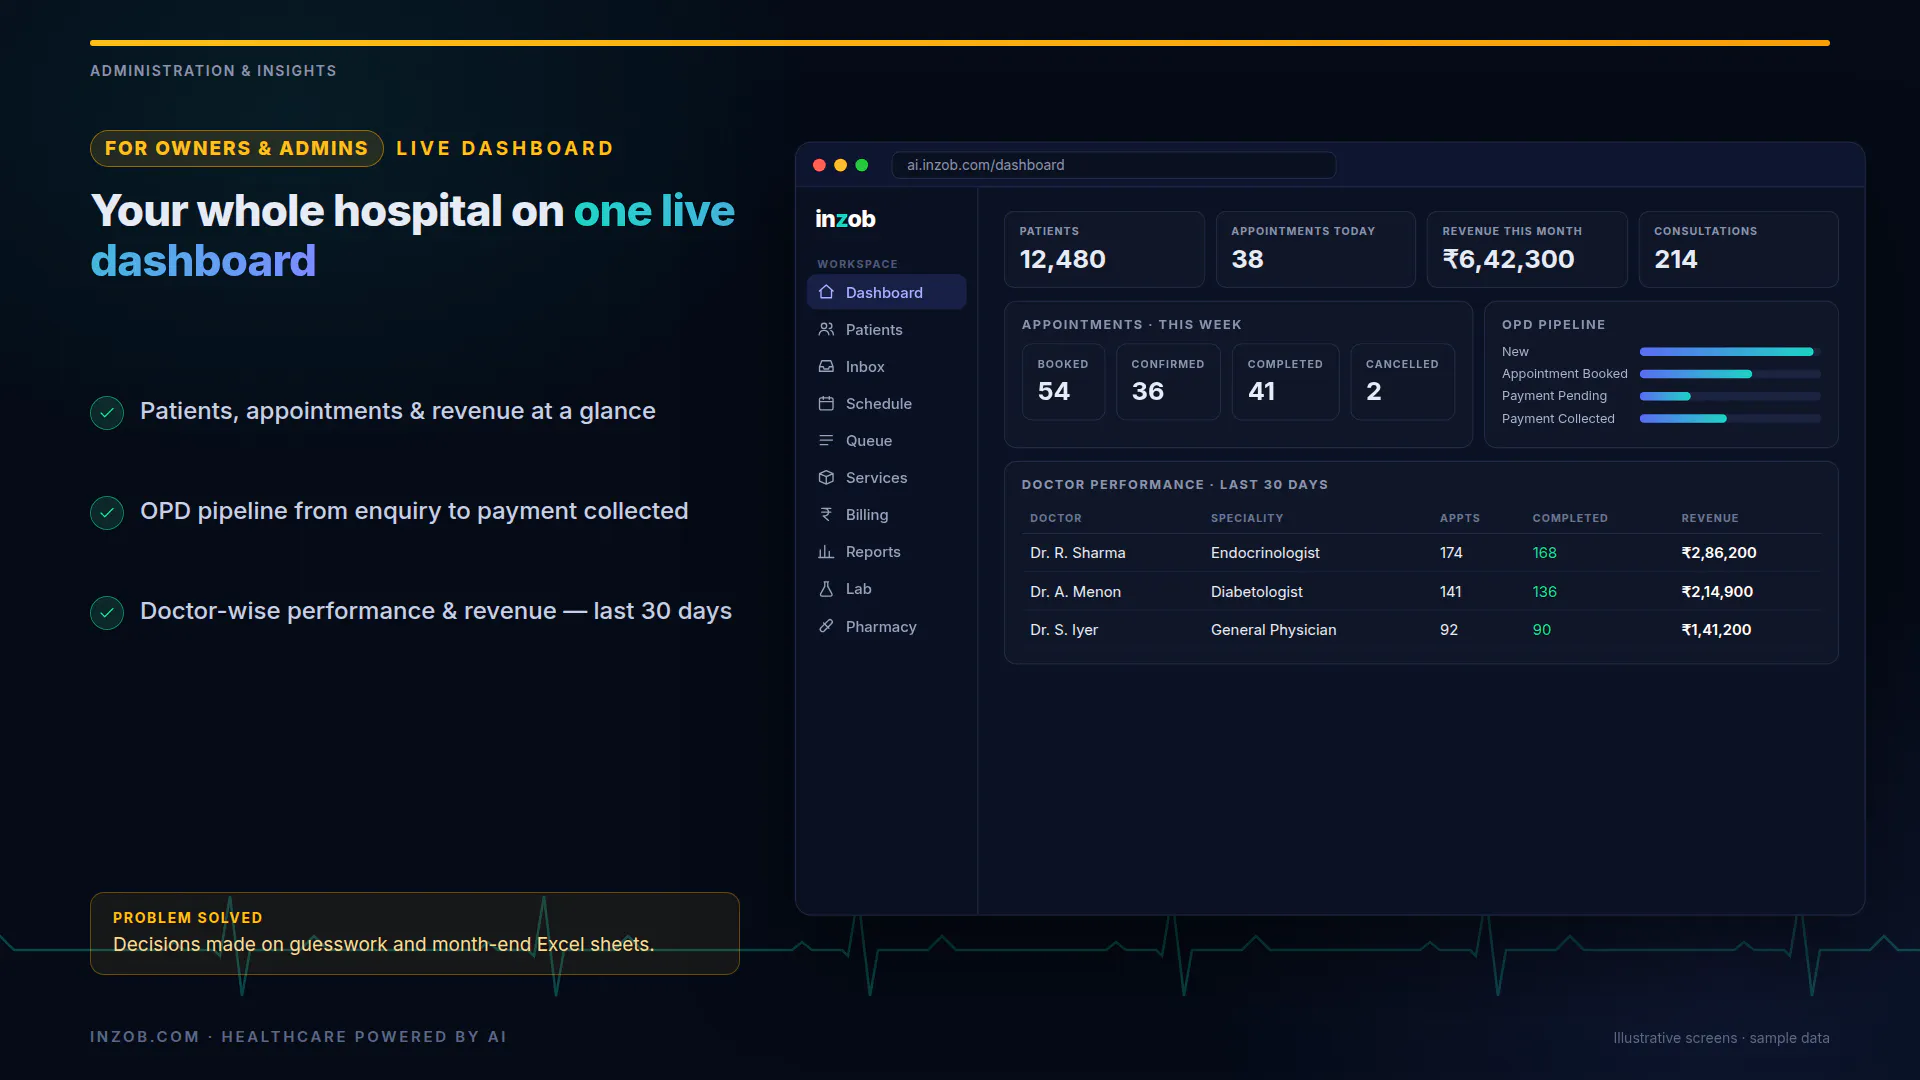Open the Patients menu label
Screen dimensions: 1920x1080
click(874, 329)
